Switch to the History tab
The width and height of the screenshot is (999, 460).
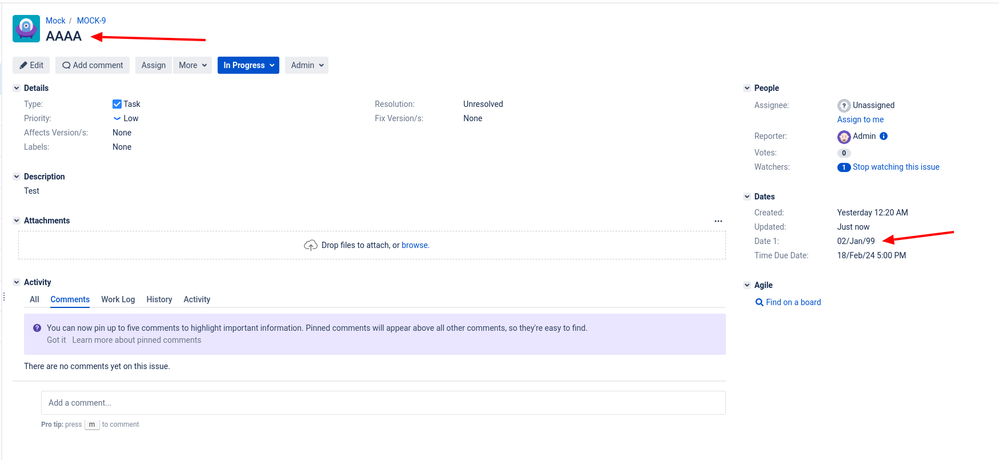point(159,299)
